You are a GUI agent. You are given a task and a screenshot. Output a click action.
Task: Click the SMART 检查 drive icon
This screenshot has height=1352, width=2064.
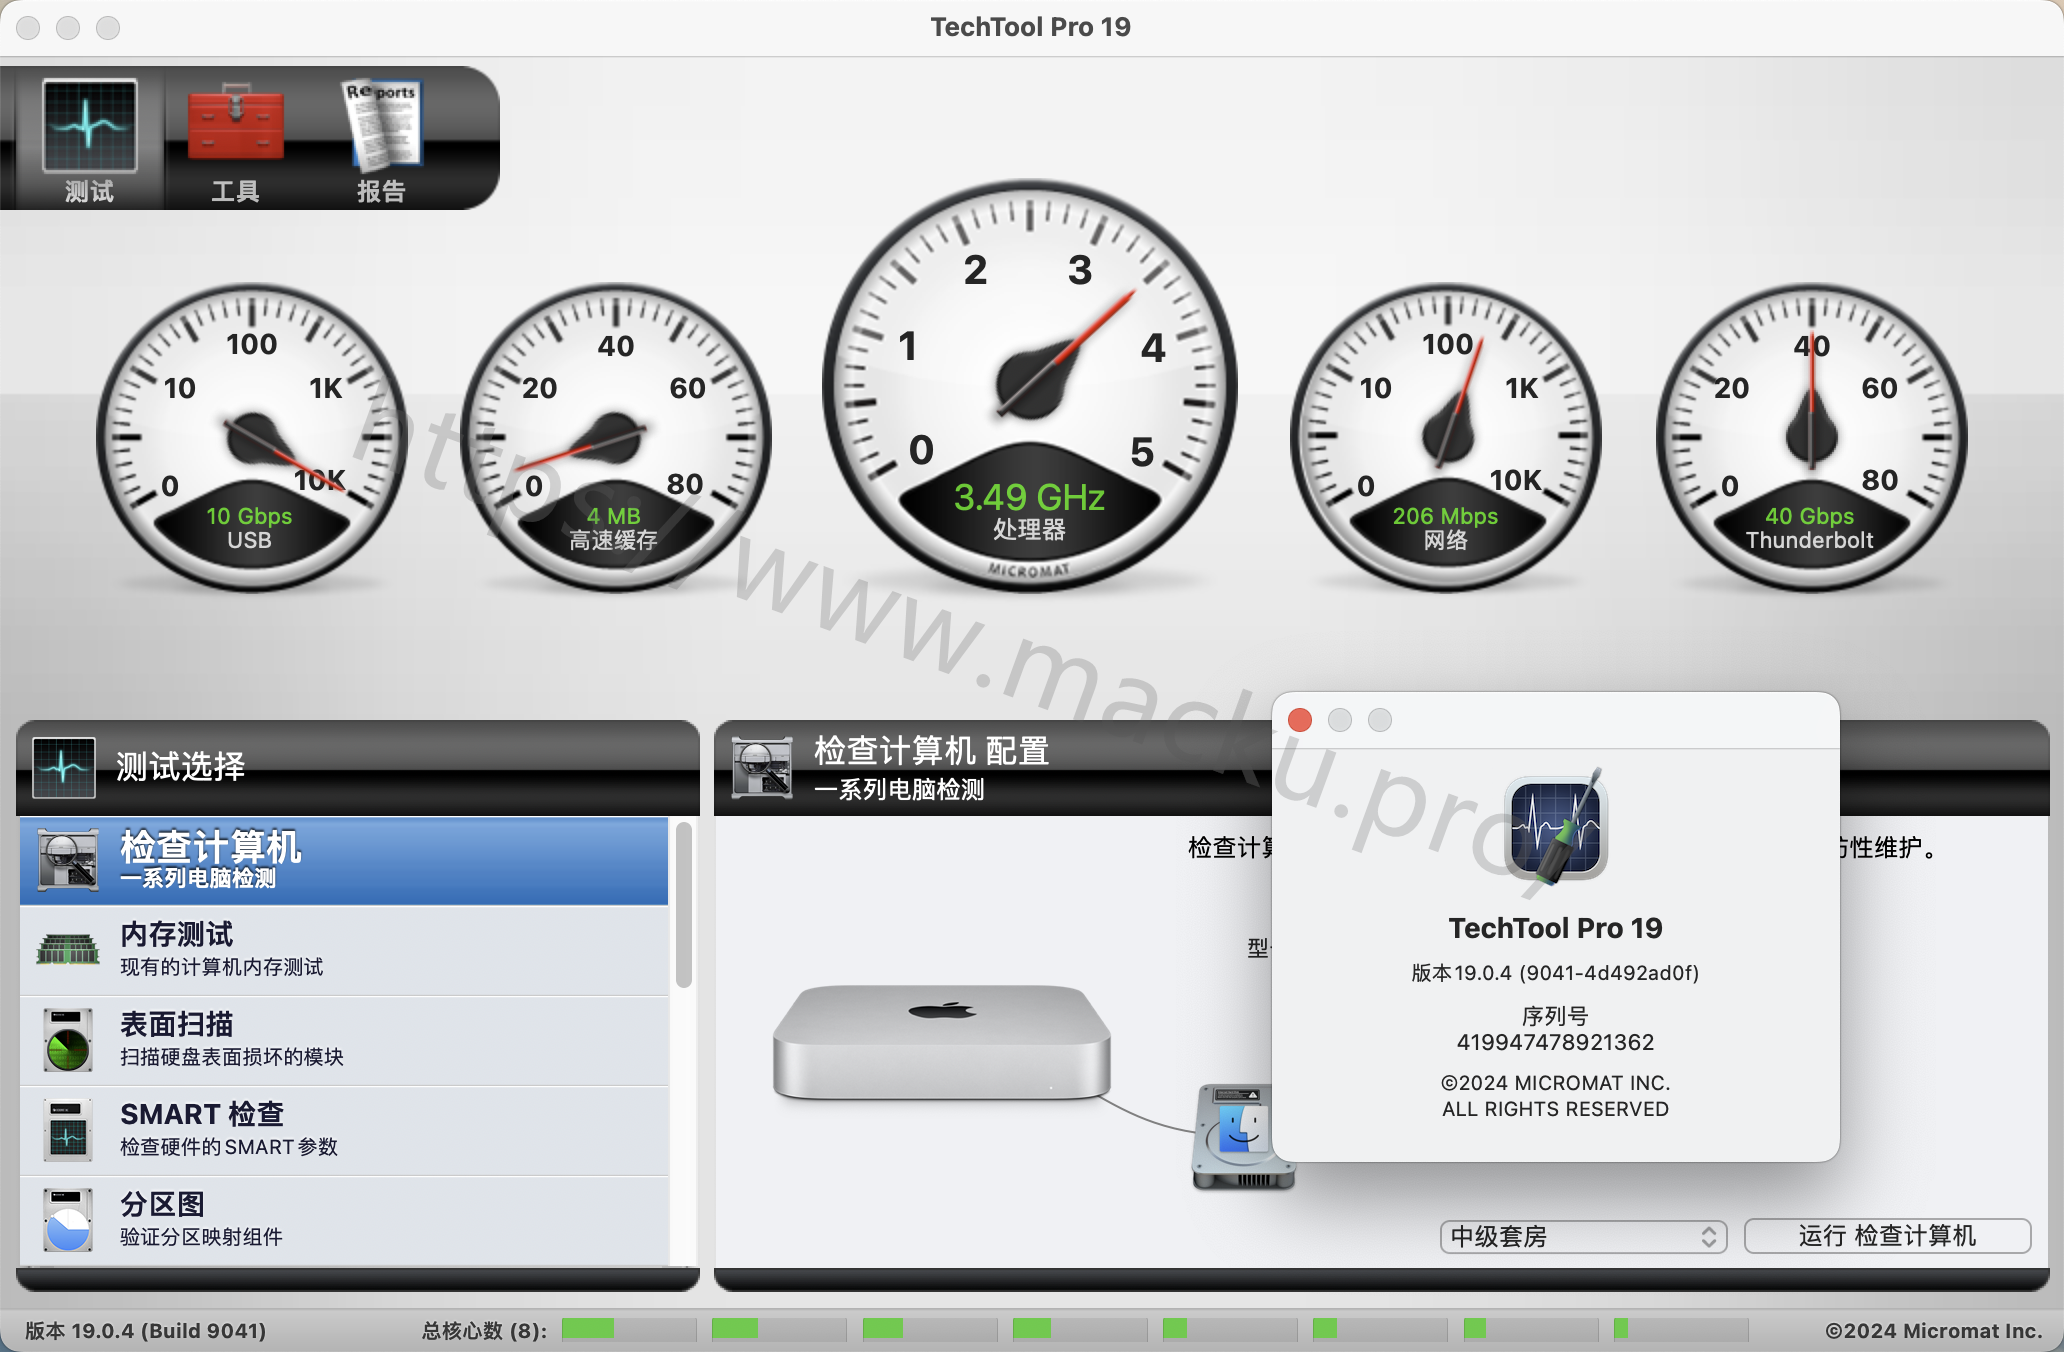click(68, 1130)
